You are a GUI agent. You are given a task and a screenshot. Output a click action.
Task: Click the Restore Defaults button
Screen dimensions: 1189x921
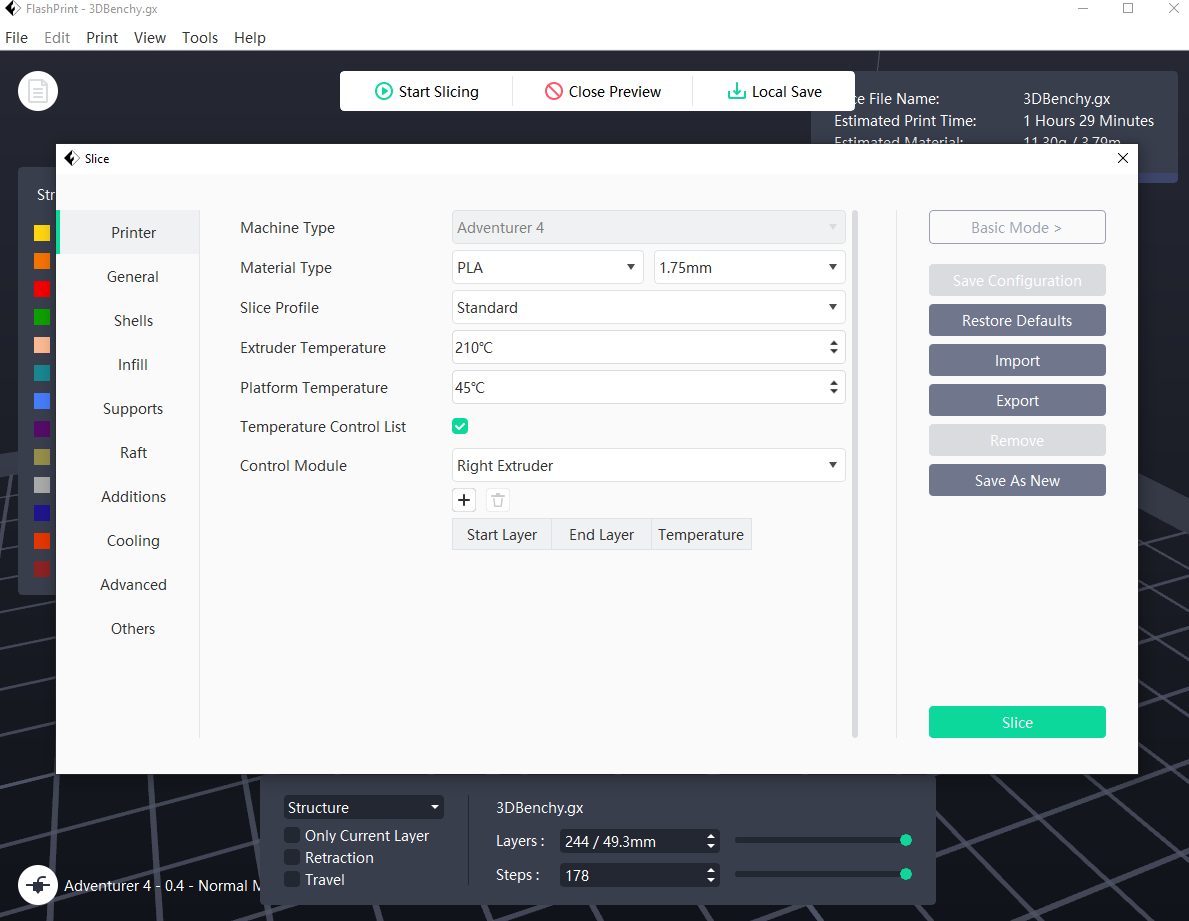coord(1017,320)
